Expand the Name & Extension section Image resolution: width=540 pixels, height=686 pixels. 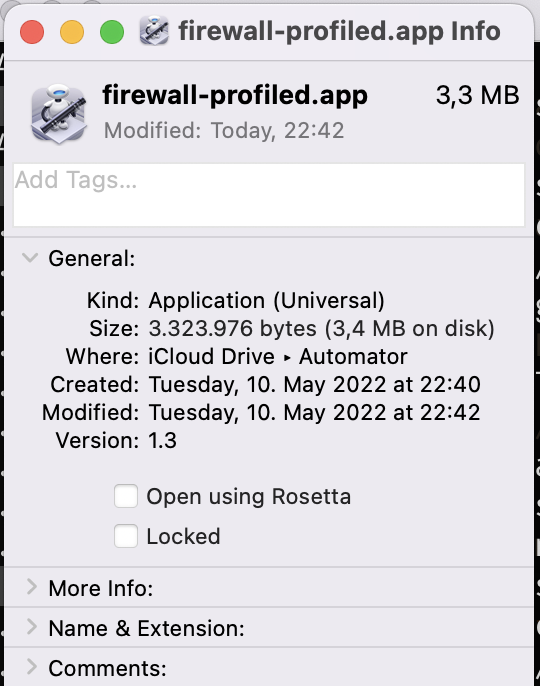coord(31,627)
